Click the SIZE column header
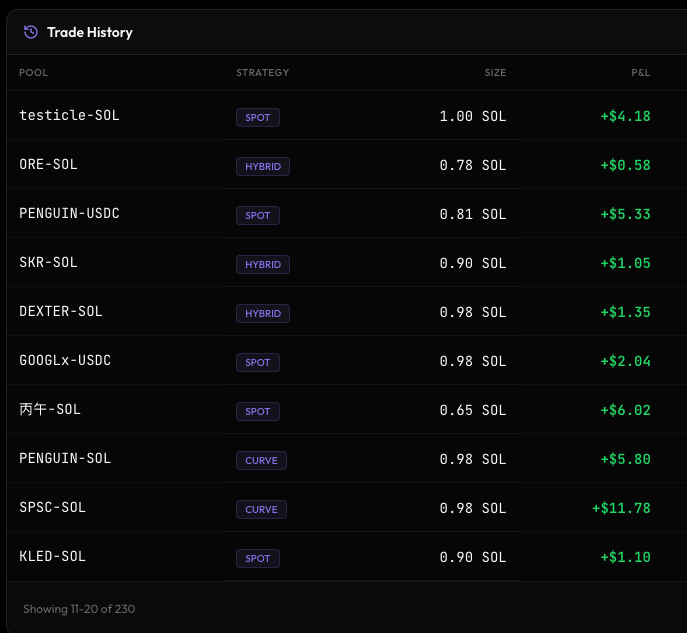 point(495,73)
